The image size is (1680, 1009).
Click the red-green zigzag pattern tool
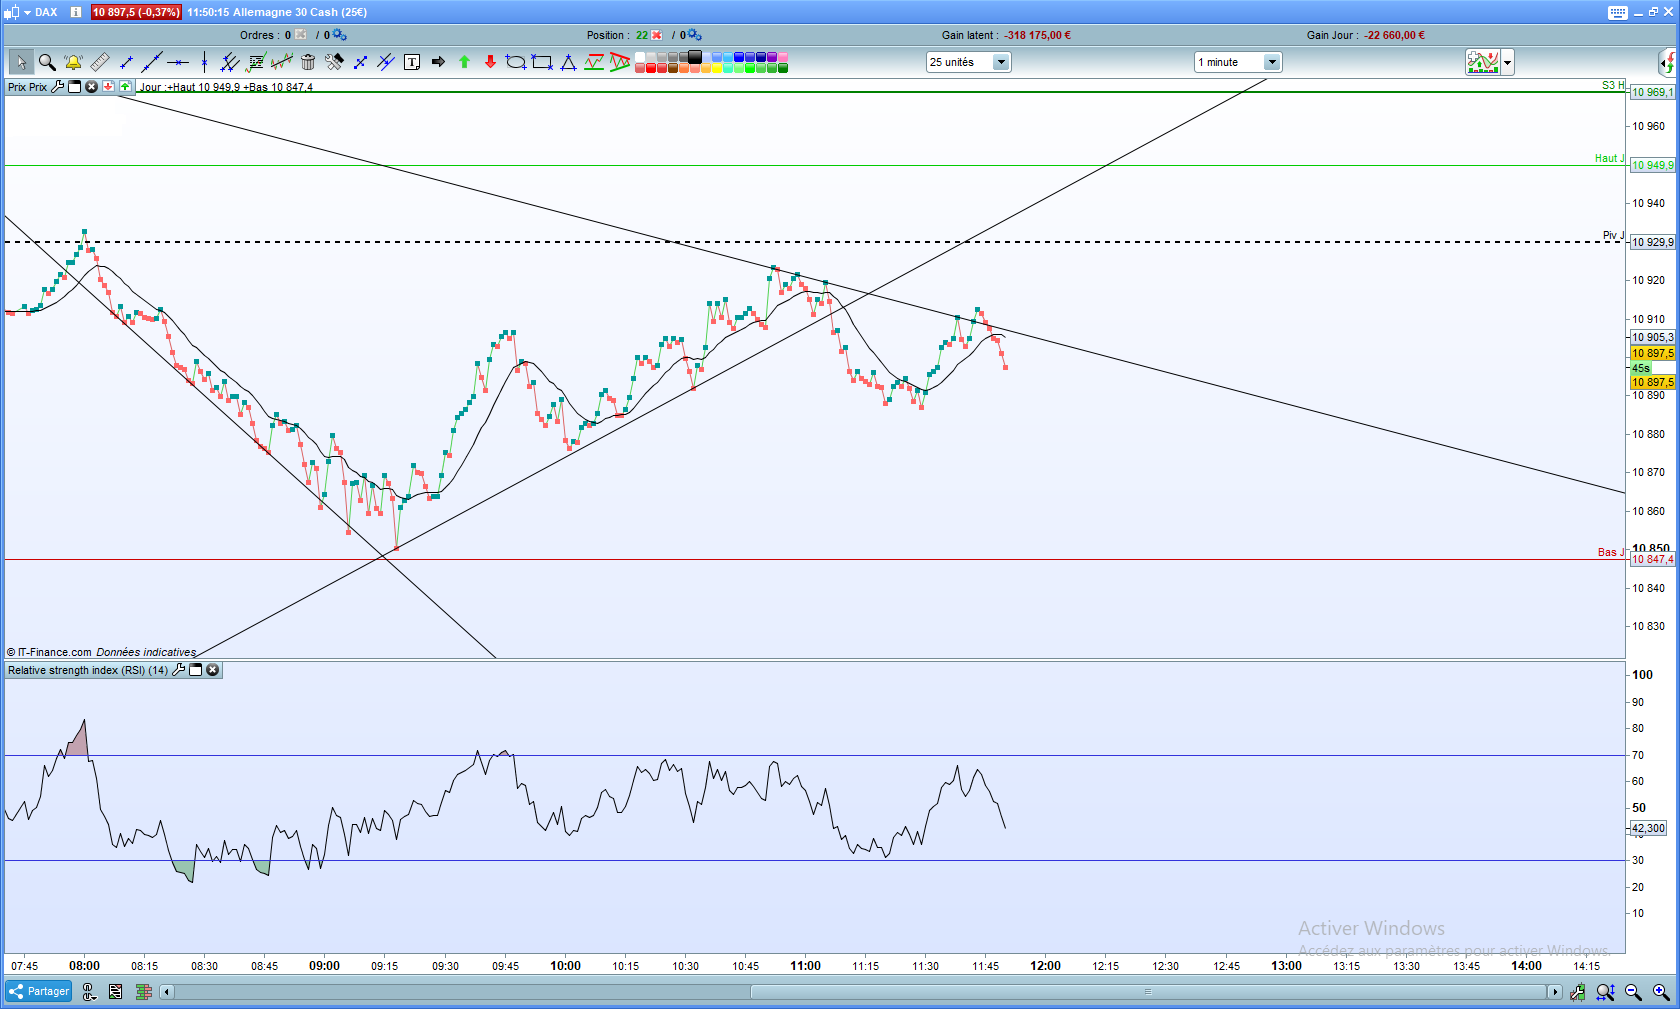[594, 62]
